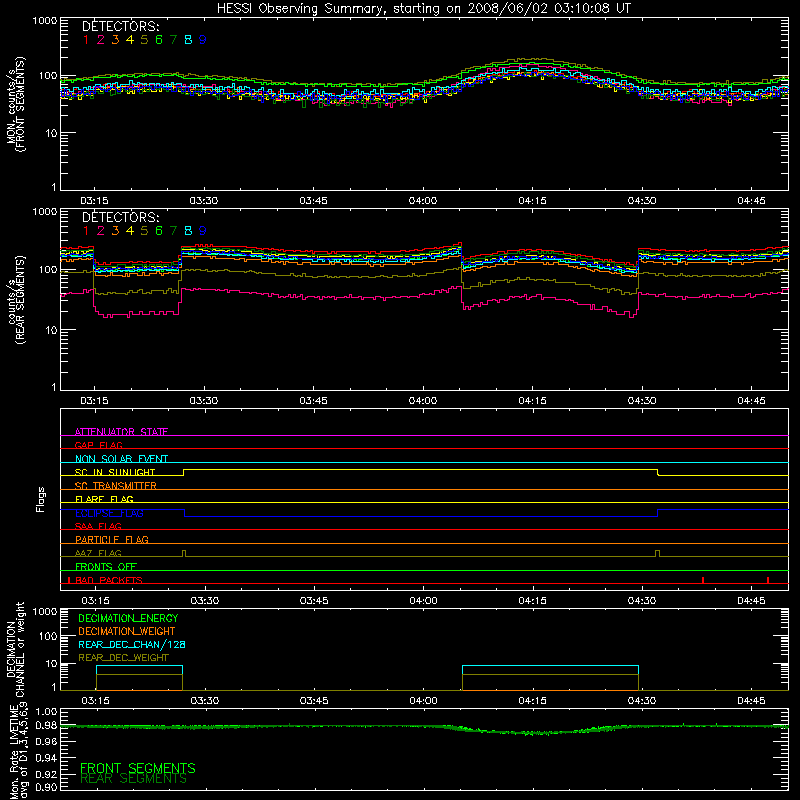Click the MON. counts/s (FRONT SEGMENTS) axis label
The image size is (800, 800).
coord(16,104)
